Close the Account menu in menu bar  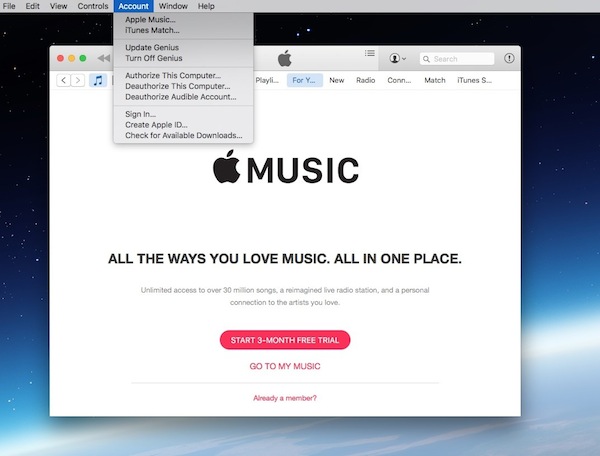coord(133,6)
